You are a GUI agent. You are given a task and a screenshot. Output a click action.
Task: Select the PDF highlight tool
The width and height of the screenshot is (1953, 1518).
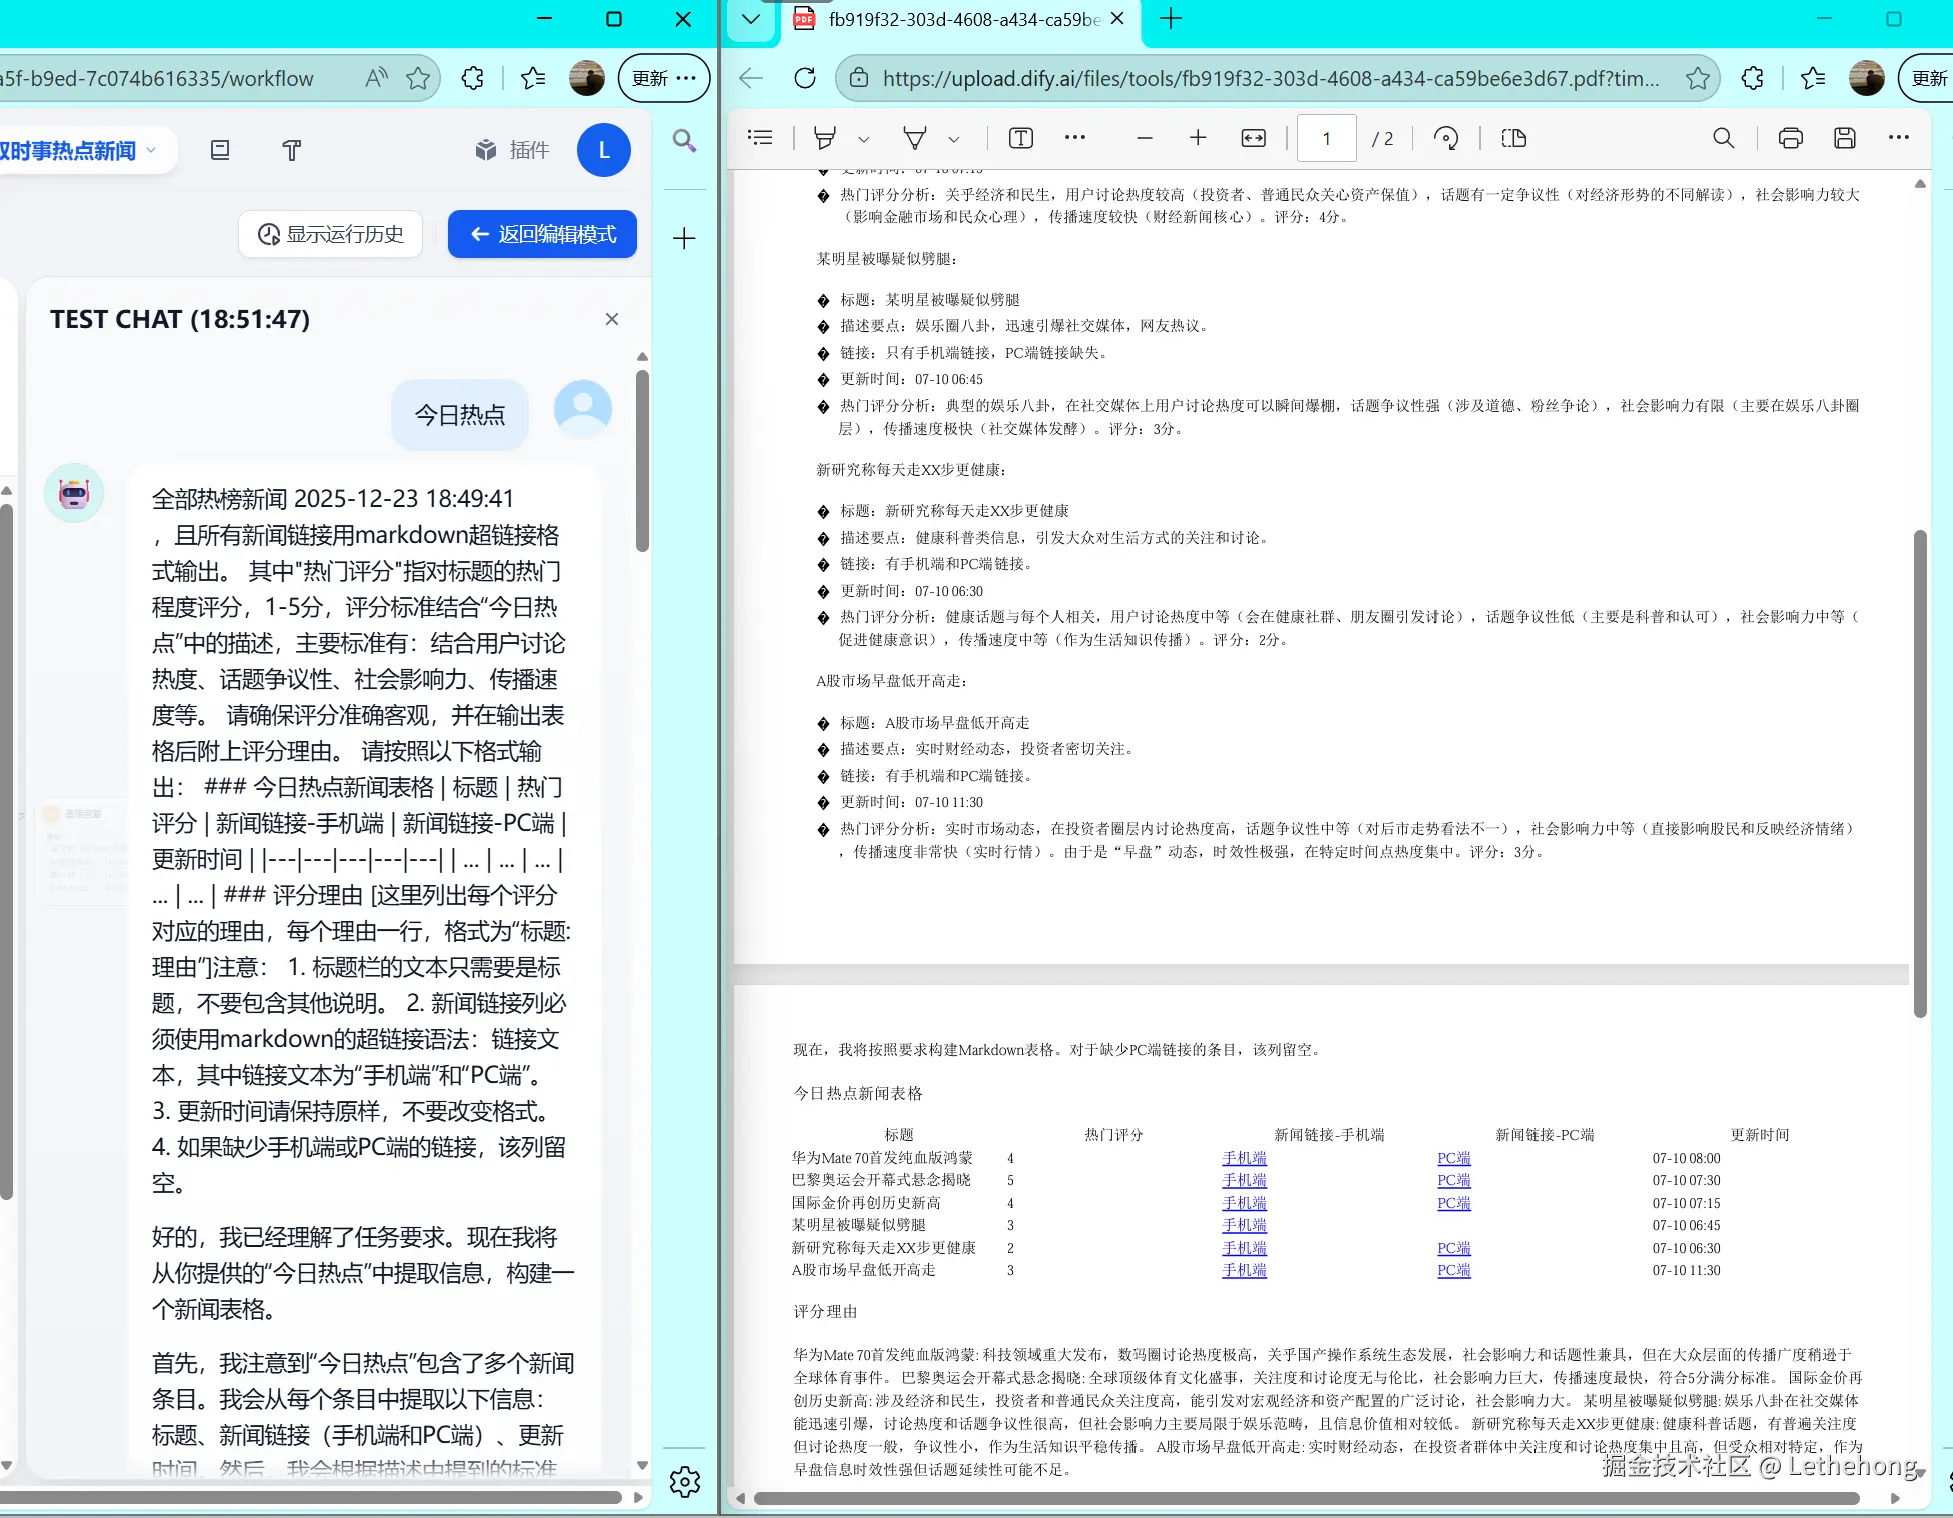click(x=825, y=138)
